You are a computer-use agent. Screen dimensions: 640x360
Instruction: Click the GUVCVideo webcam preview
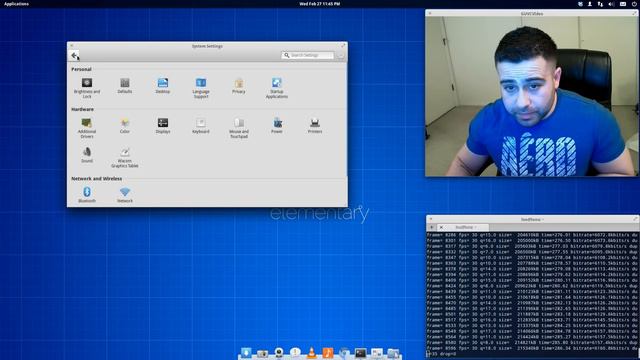pyautogui.click(x=531, y=96)
